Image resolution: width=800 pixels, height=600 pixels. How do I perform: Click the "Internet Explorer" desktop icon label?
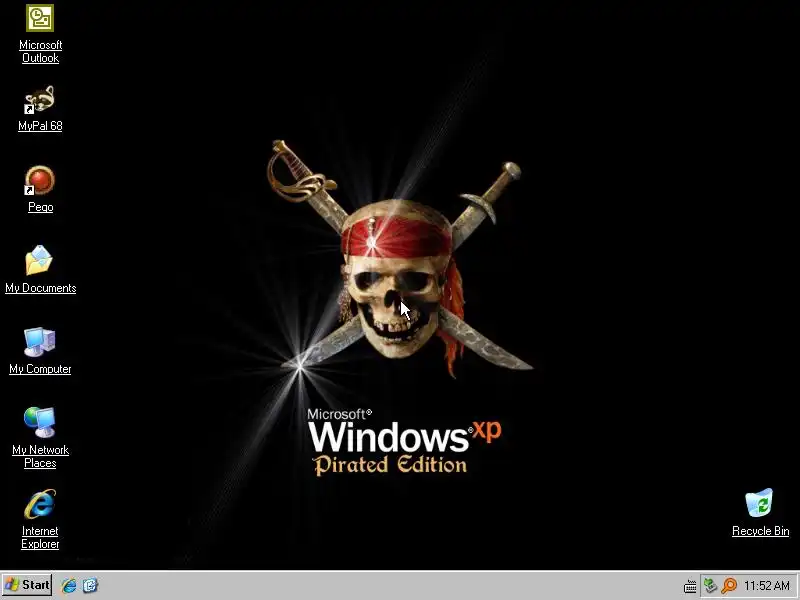(40, 538)
